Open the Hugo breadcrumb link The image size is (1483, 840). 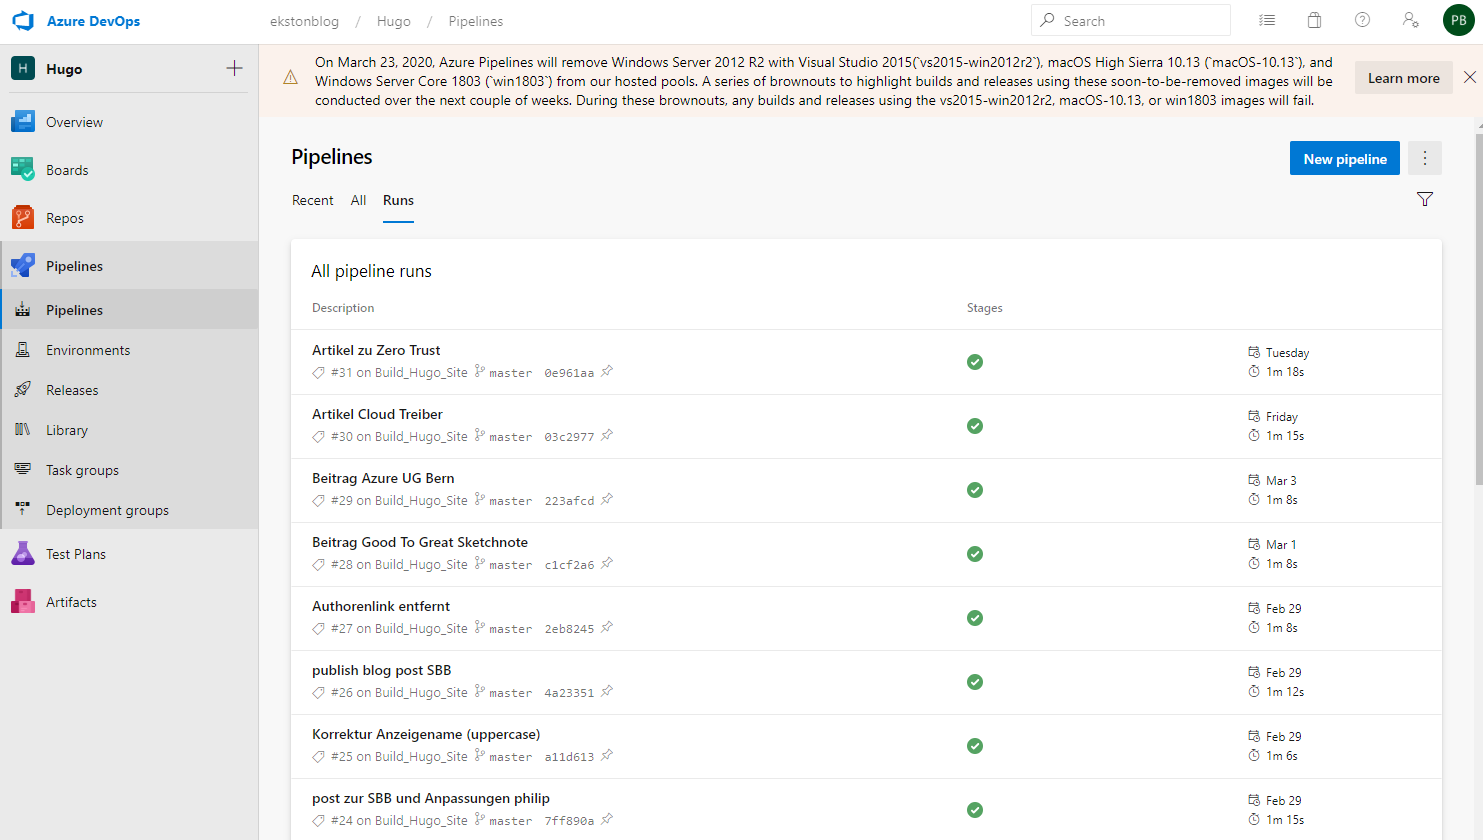[394, 21]
